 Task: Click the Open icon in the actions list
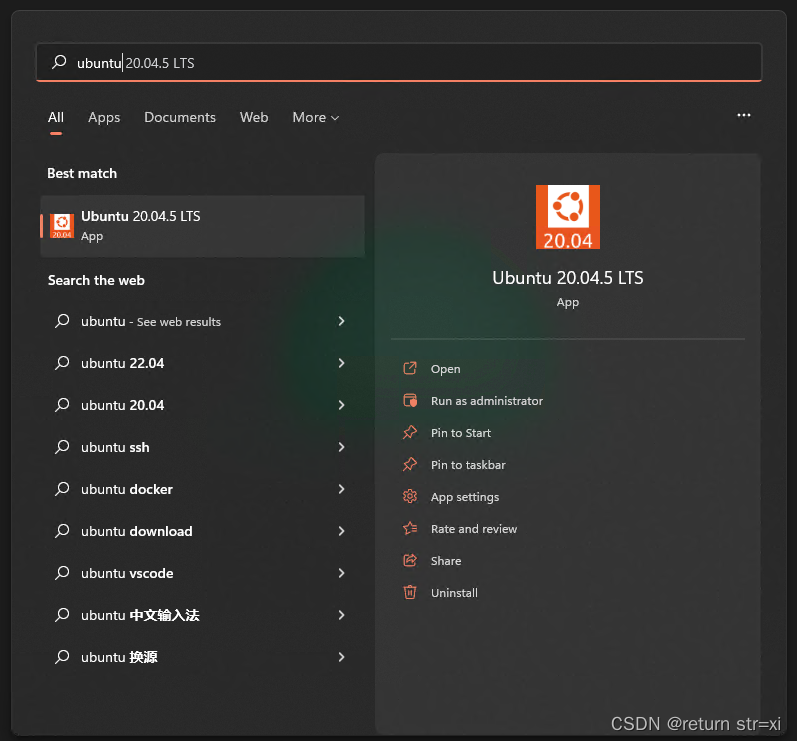pyautogui.click(x=410, y=368)
